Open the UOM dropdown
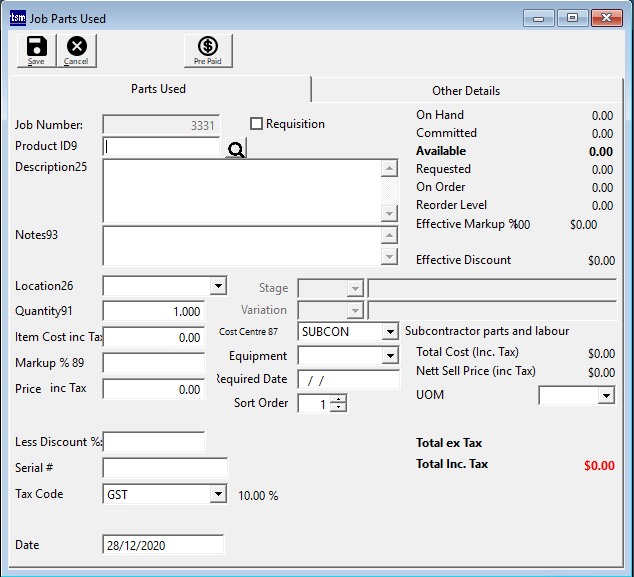Image resolution: width=634 pixels, height=577 pixels. tap(606, 396)
